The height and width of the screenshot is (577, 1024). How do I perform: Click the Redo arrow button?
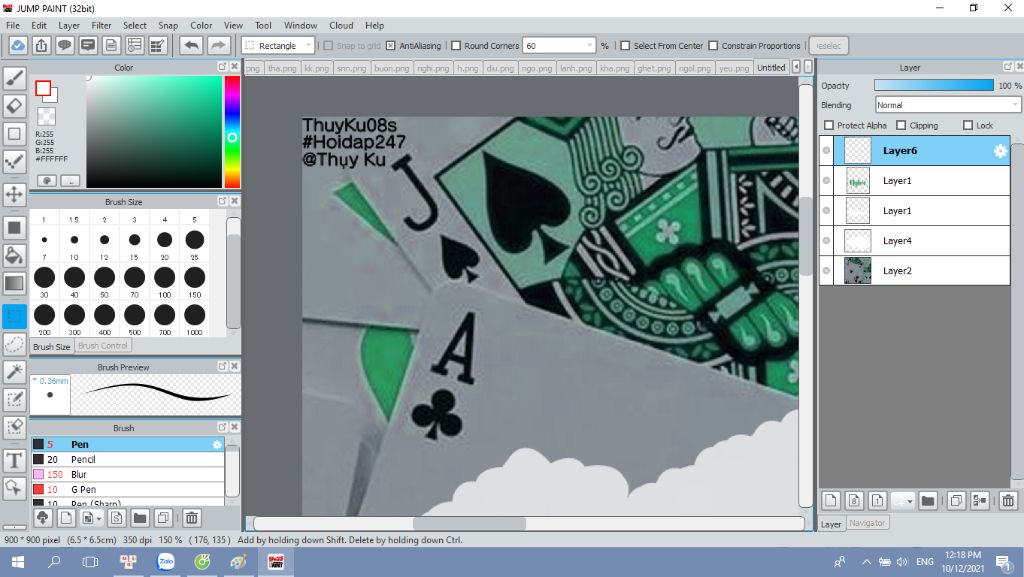(218, 46)
